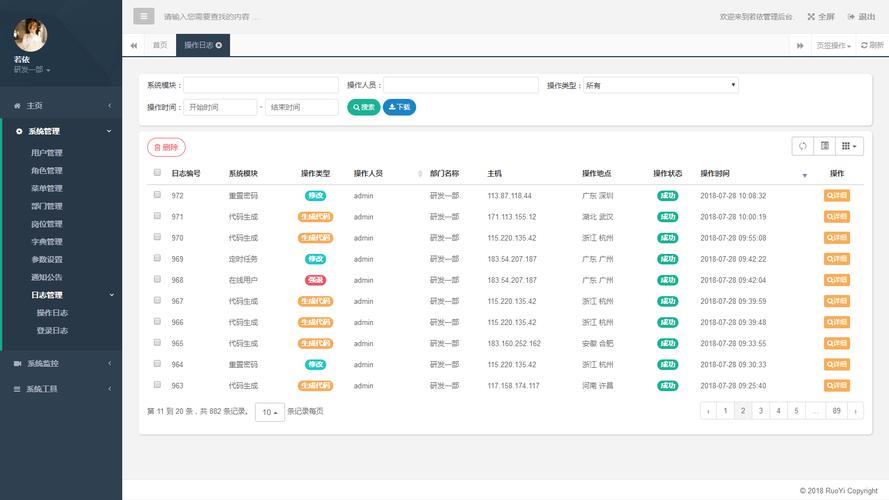Open the 操作类型 dropdown
This screenshot has height=500, width=889.
[x=661, y=85]
